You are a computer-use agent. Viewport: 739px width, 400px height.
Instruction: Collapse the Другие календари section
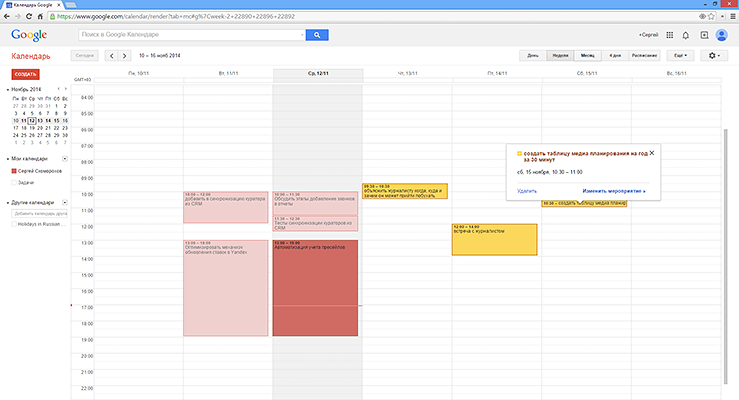[8, 203]
